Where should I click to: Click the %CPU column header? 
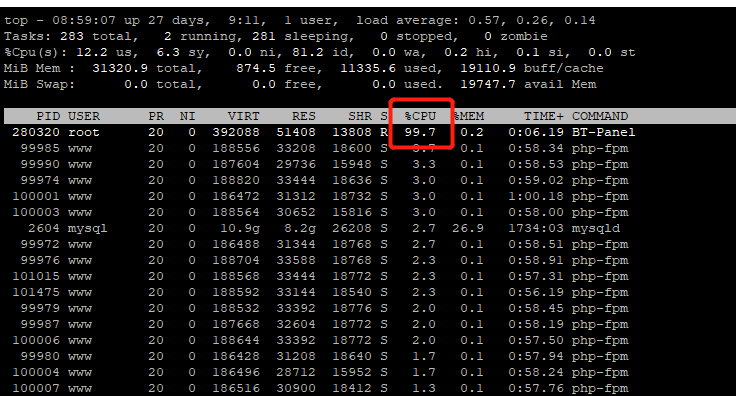point(421,116)
